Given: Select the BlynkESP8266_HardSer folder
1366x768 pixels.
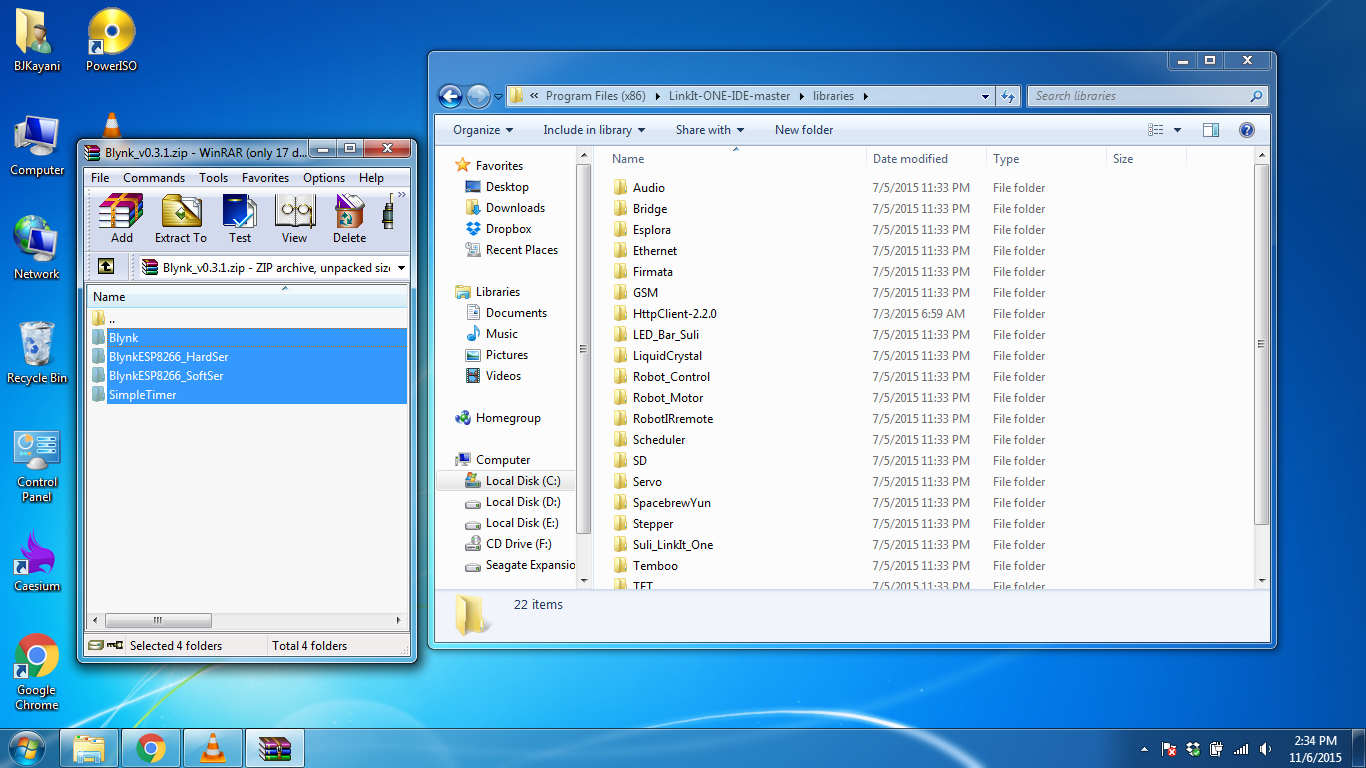Looking at the screenshot, I should 248,357.
